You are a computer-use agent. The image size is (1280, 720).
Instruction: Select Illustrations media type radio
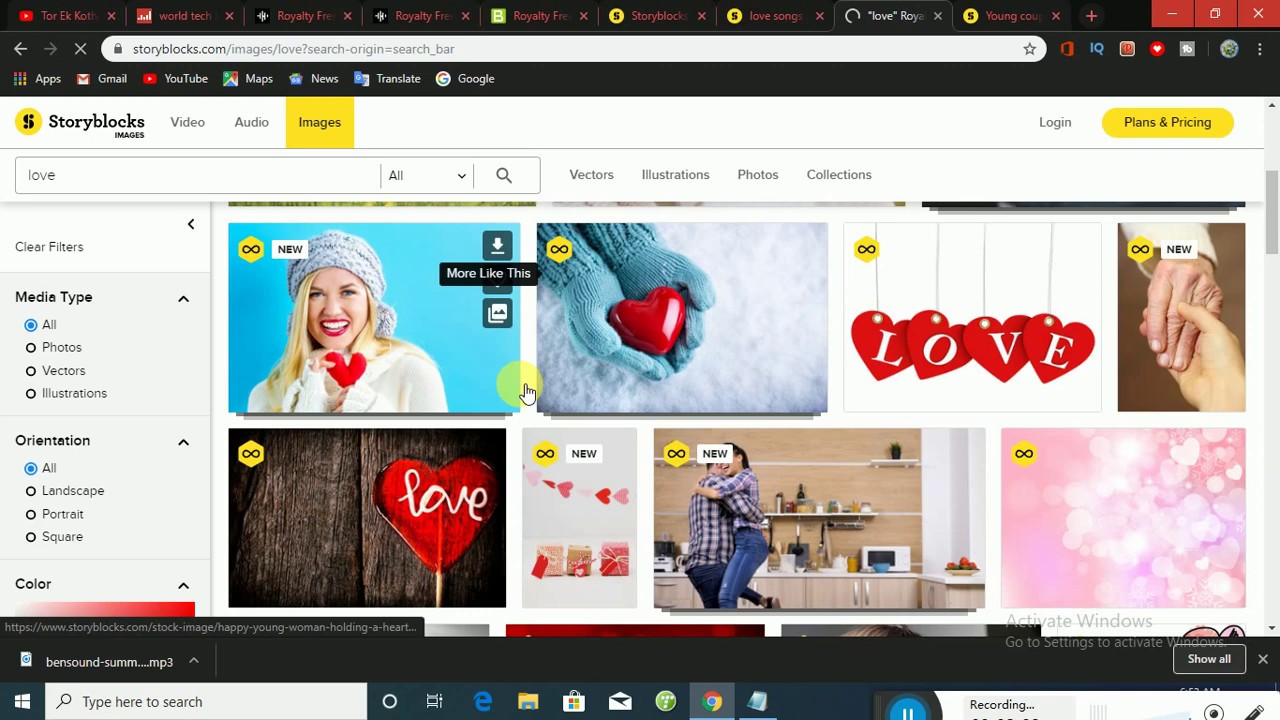(x=31, y=394)
